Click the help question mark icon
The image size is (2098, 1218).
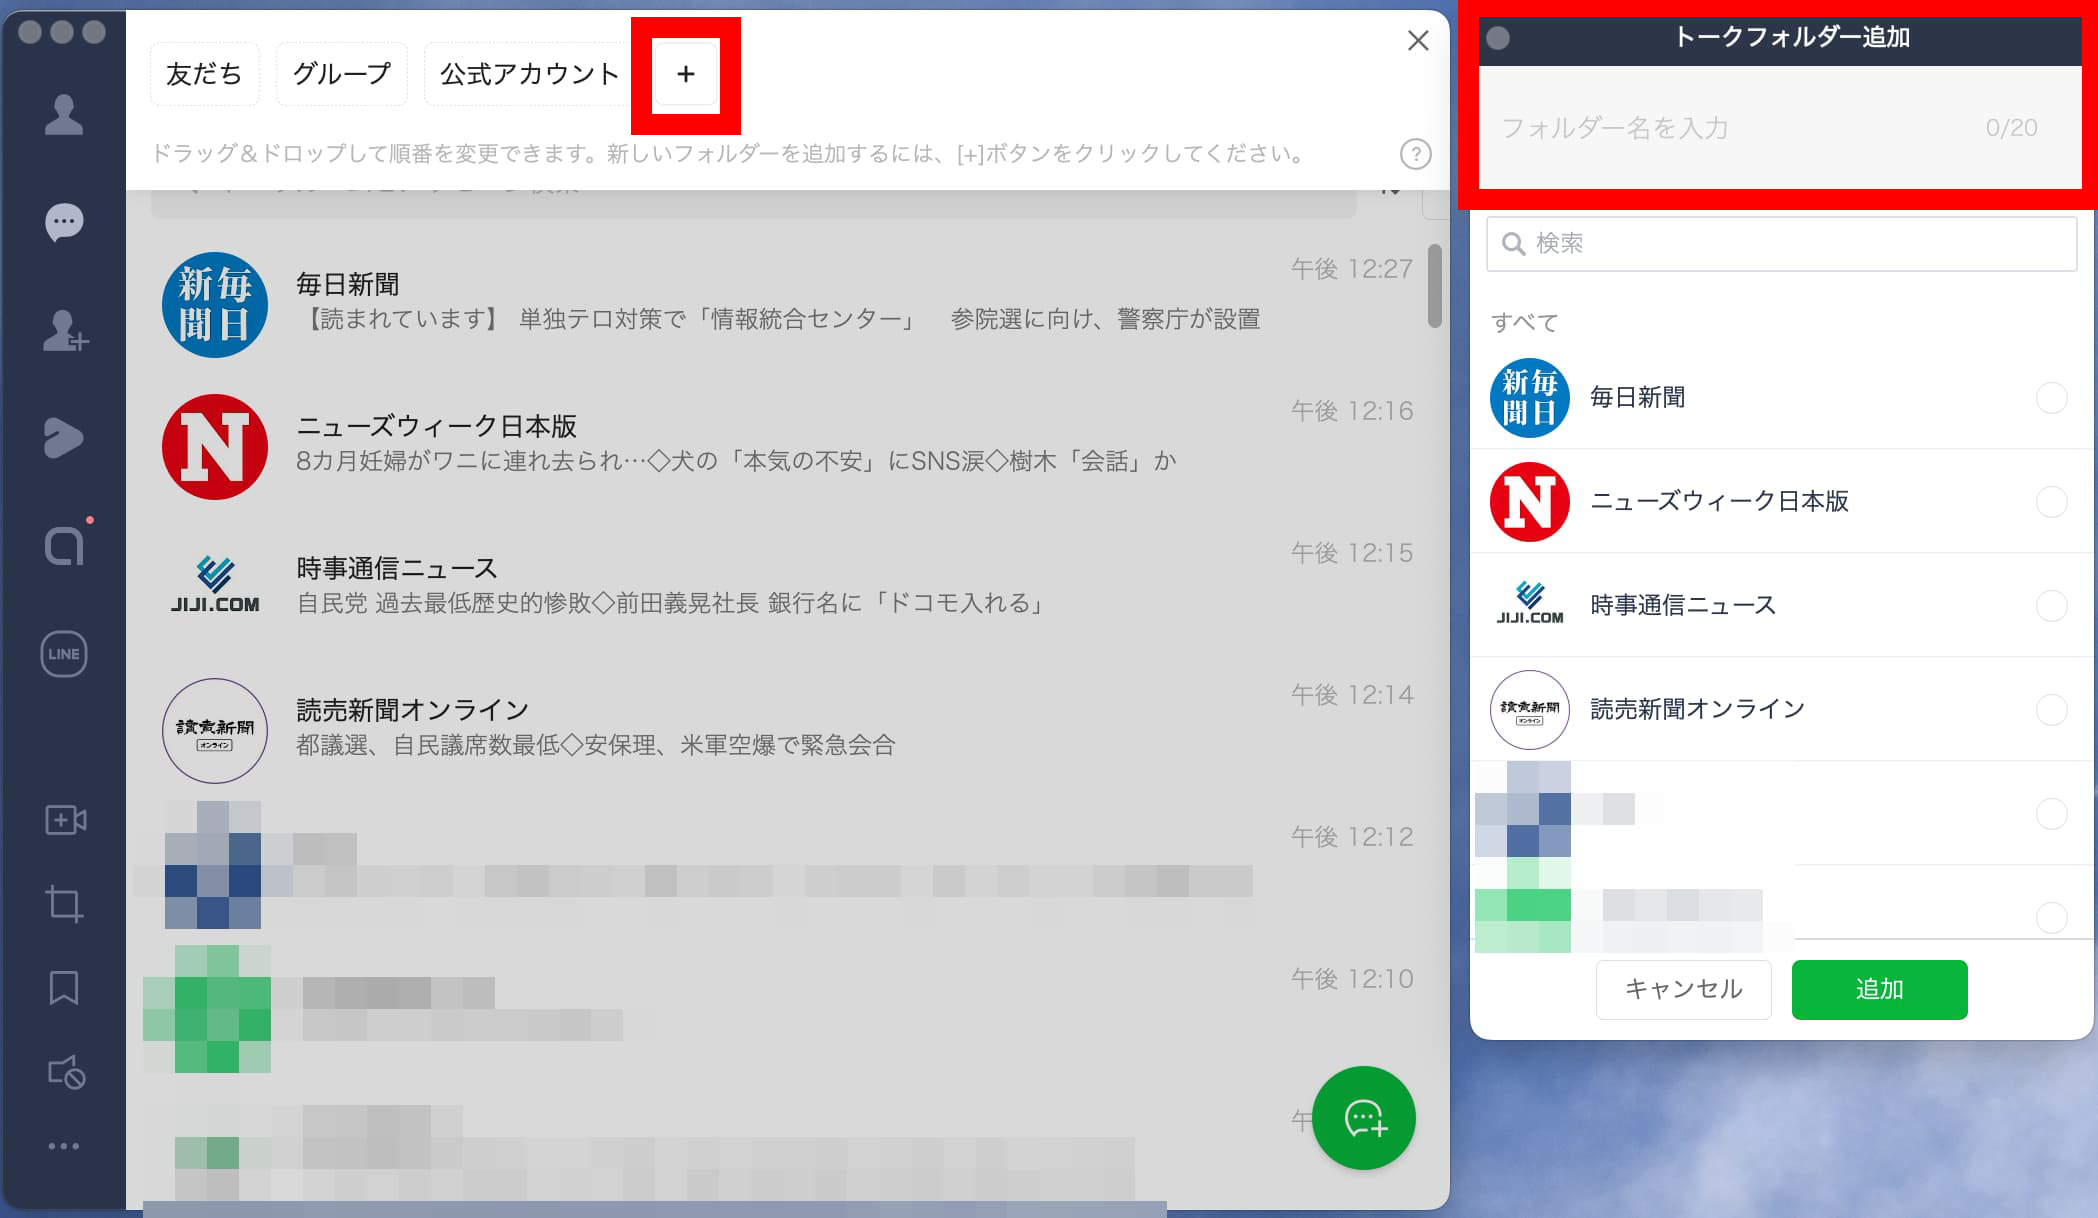click(x=1415, y=154)
